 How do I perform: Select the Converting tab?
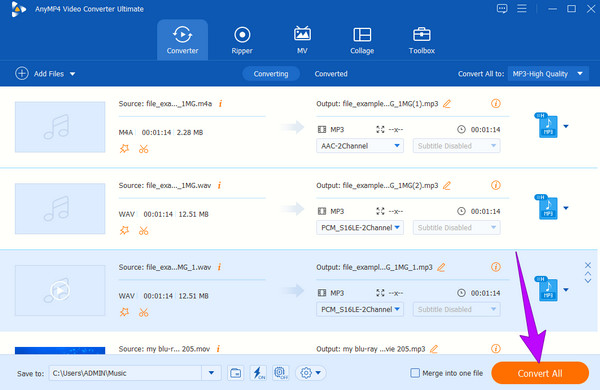point(271,74)
